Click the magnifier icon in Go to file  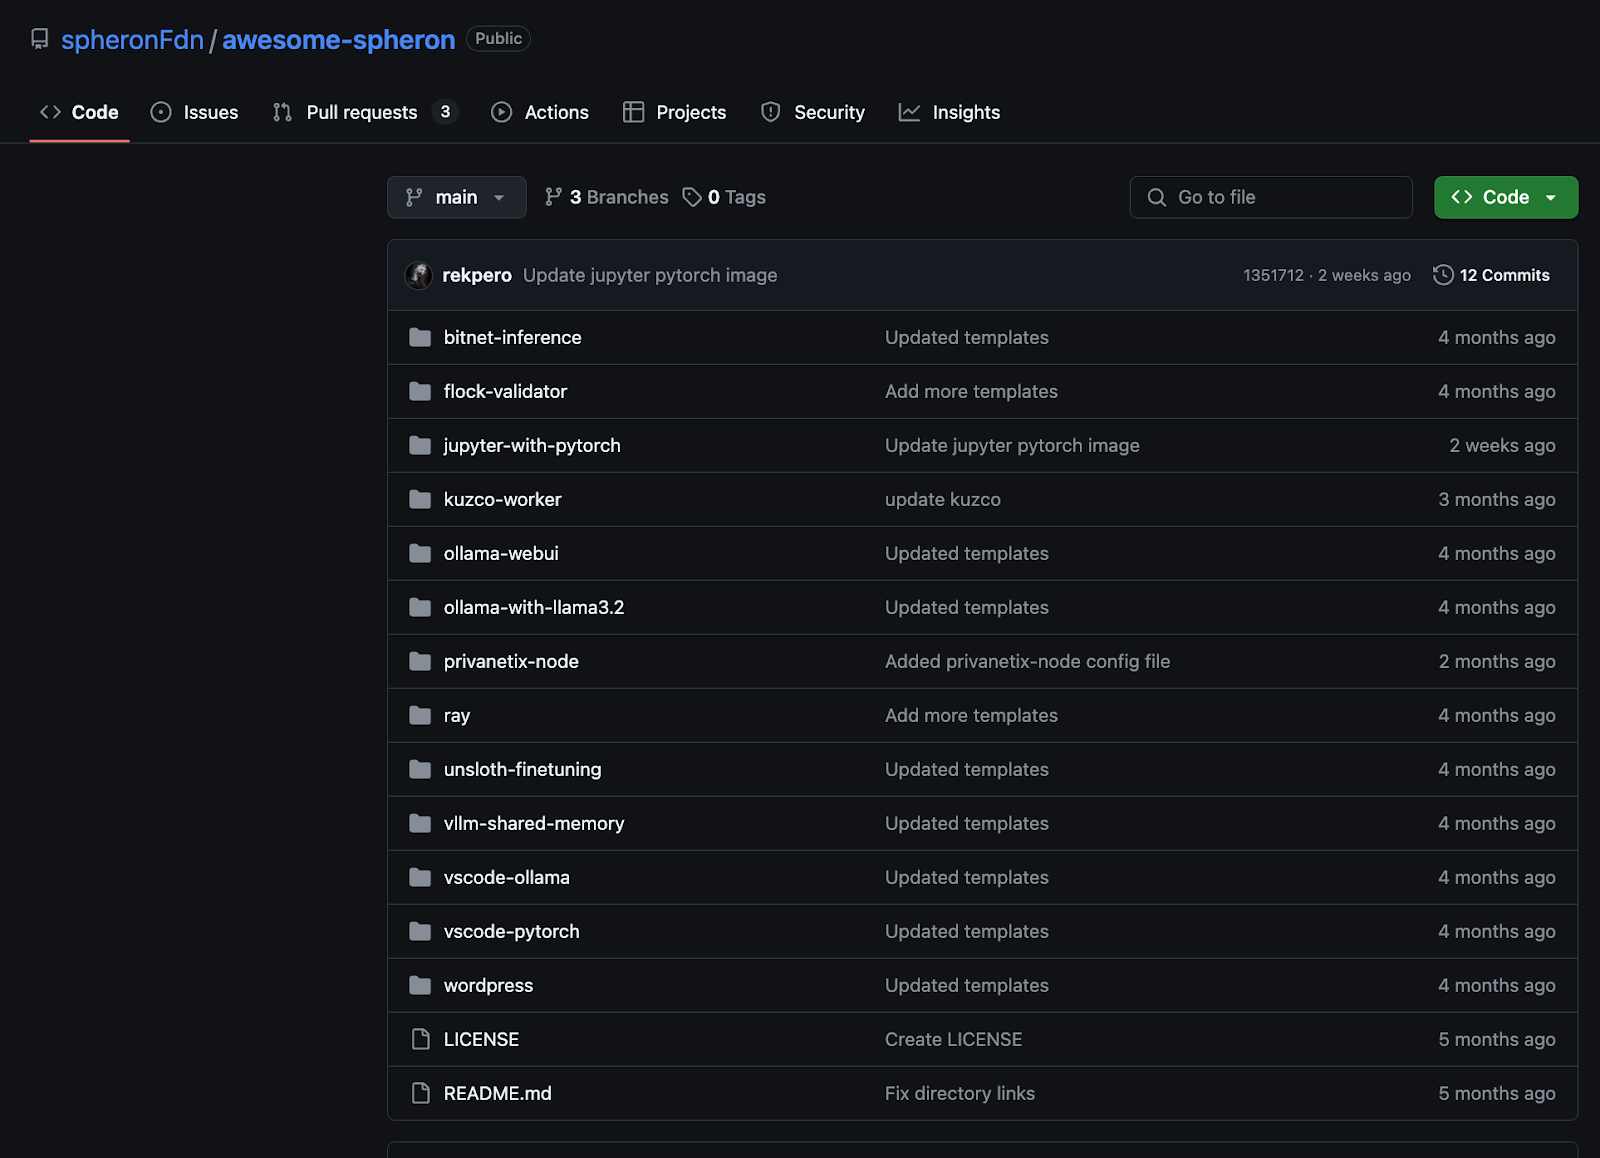coord(1156,197)
